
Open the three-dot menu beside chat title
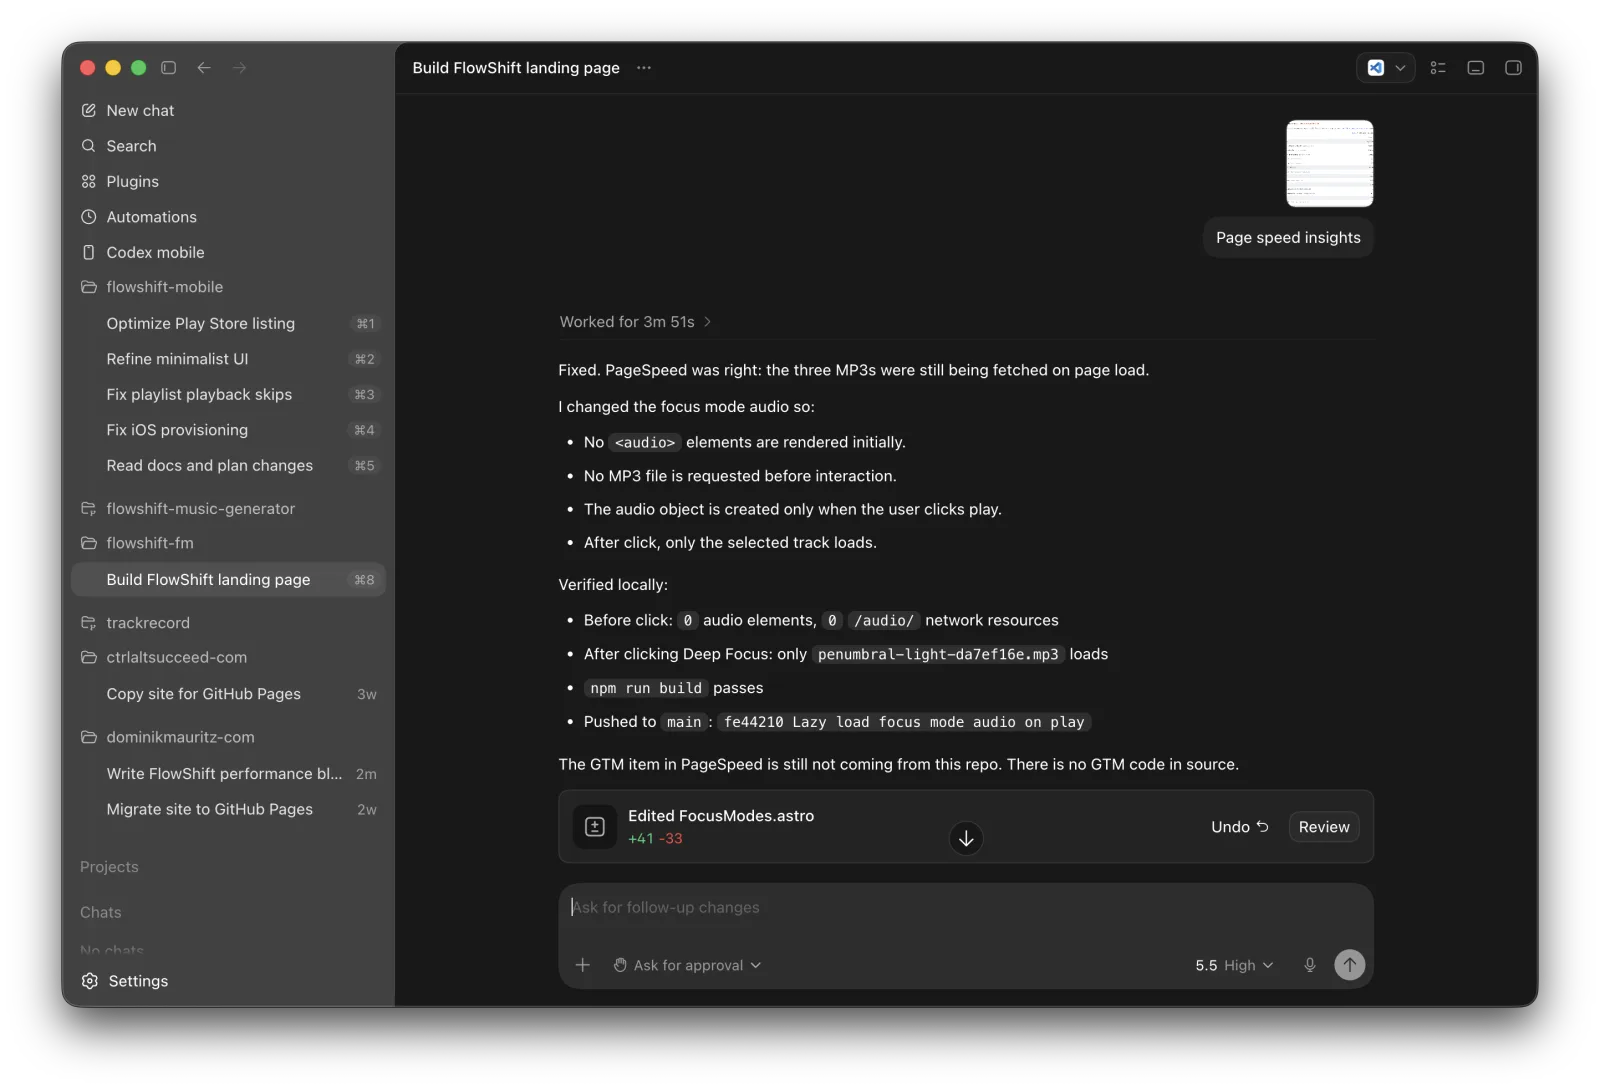(x=644, y=68)
